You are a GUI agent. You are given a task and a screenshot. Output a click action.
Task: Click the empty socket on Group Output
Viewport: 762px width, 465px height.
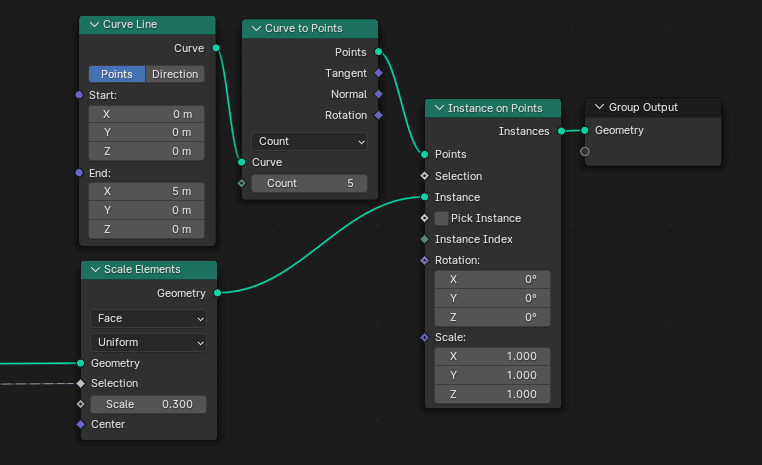click(585, 152)
